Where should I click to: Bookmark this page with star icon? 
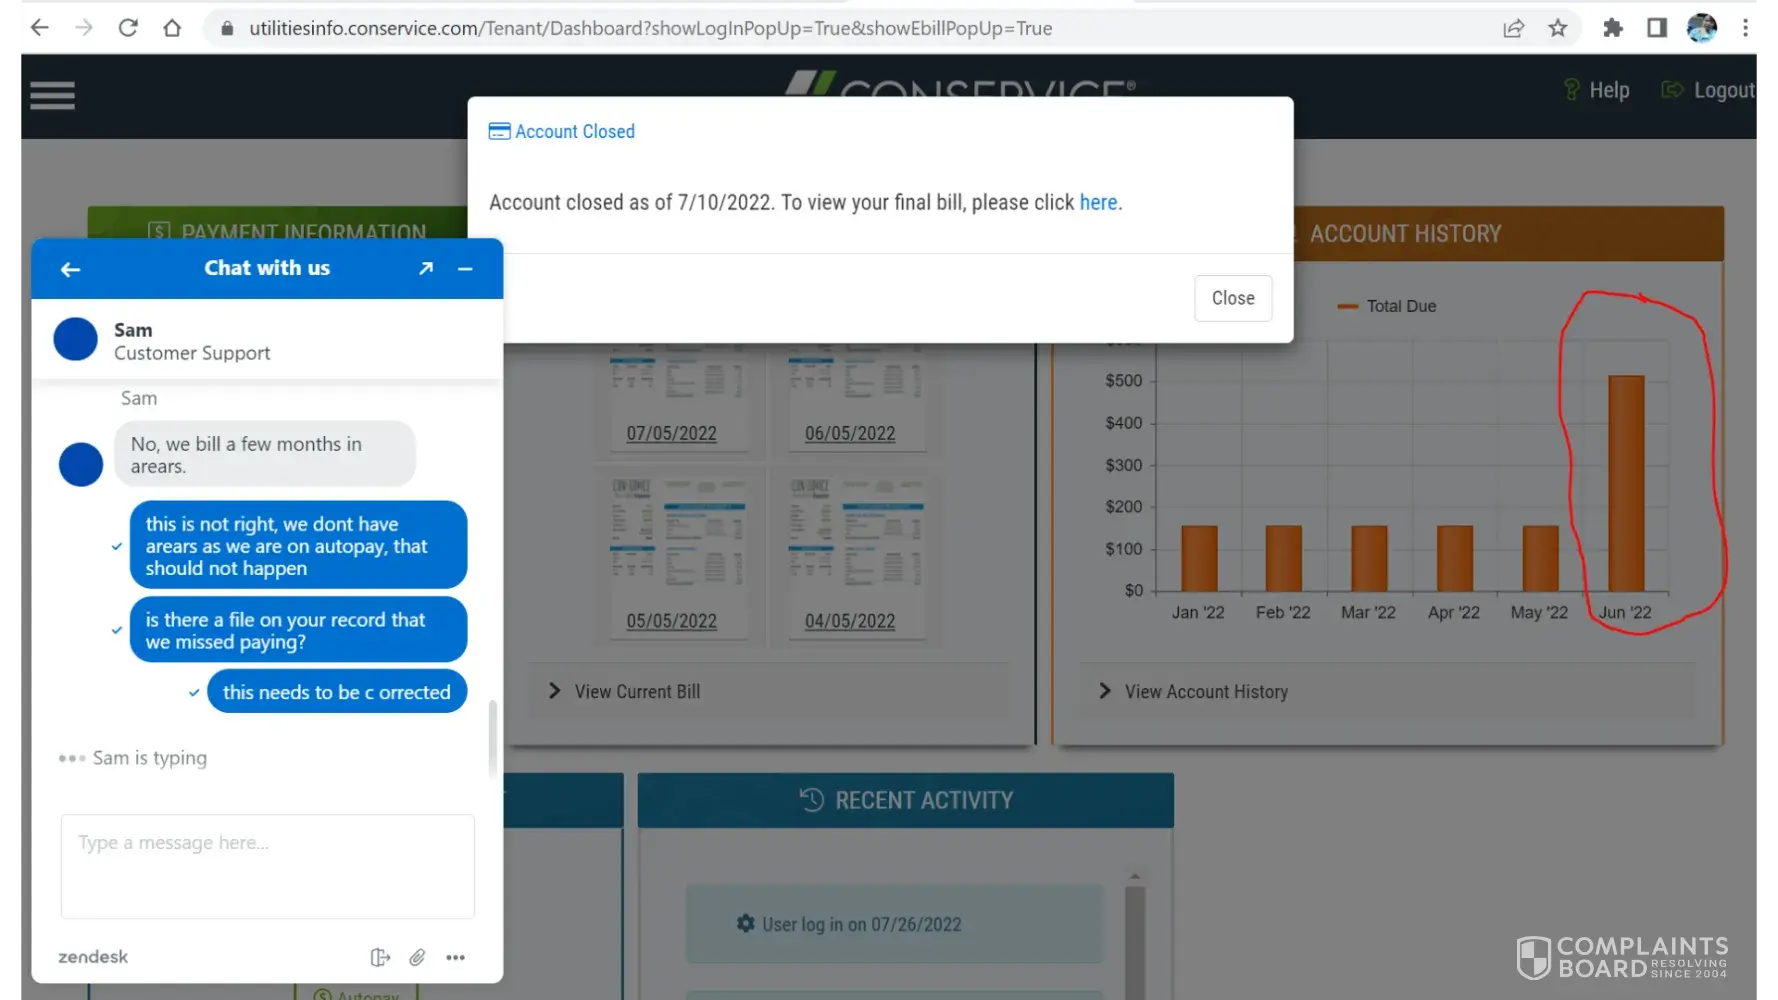pyautogui.click(x=1557, y=28)
